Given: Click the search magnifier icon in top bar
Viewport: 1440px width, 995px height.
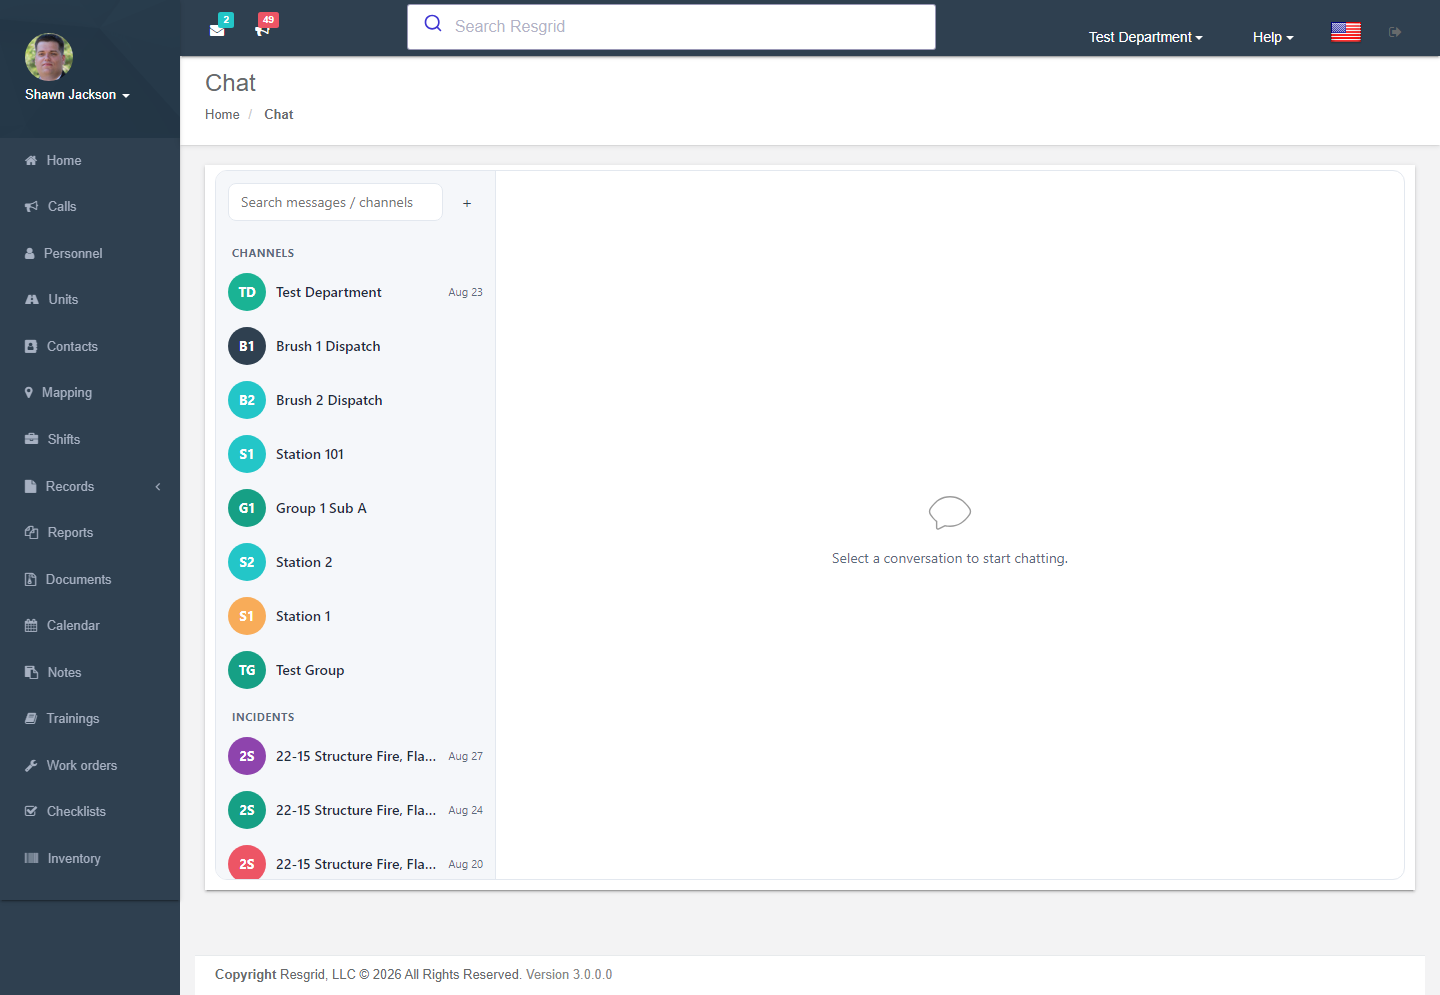Looking at the screenshot, I should pos(433,23).
